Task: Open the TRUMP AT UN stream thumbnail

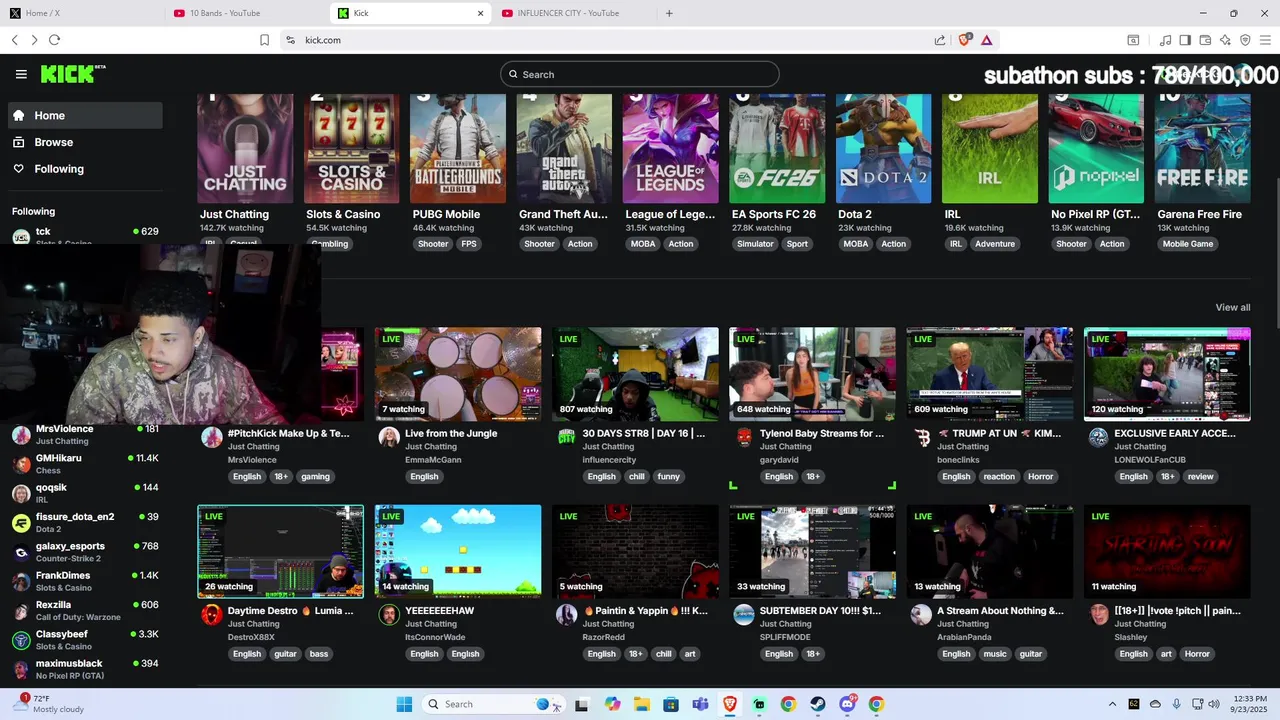Action: click(x=990, y=374)
